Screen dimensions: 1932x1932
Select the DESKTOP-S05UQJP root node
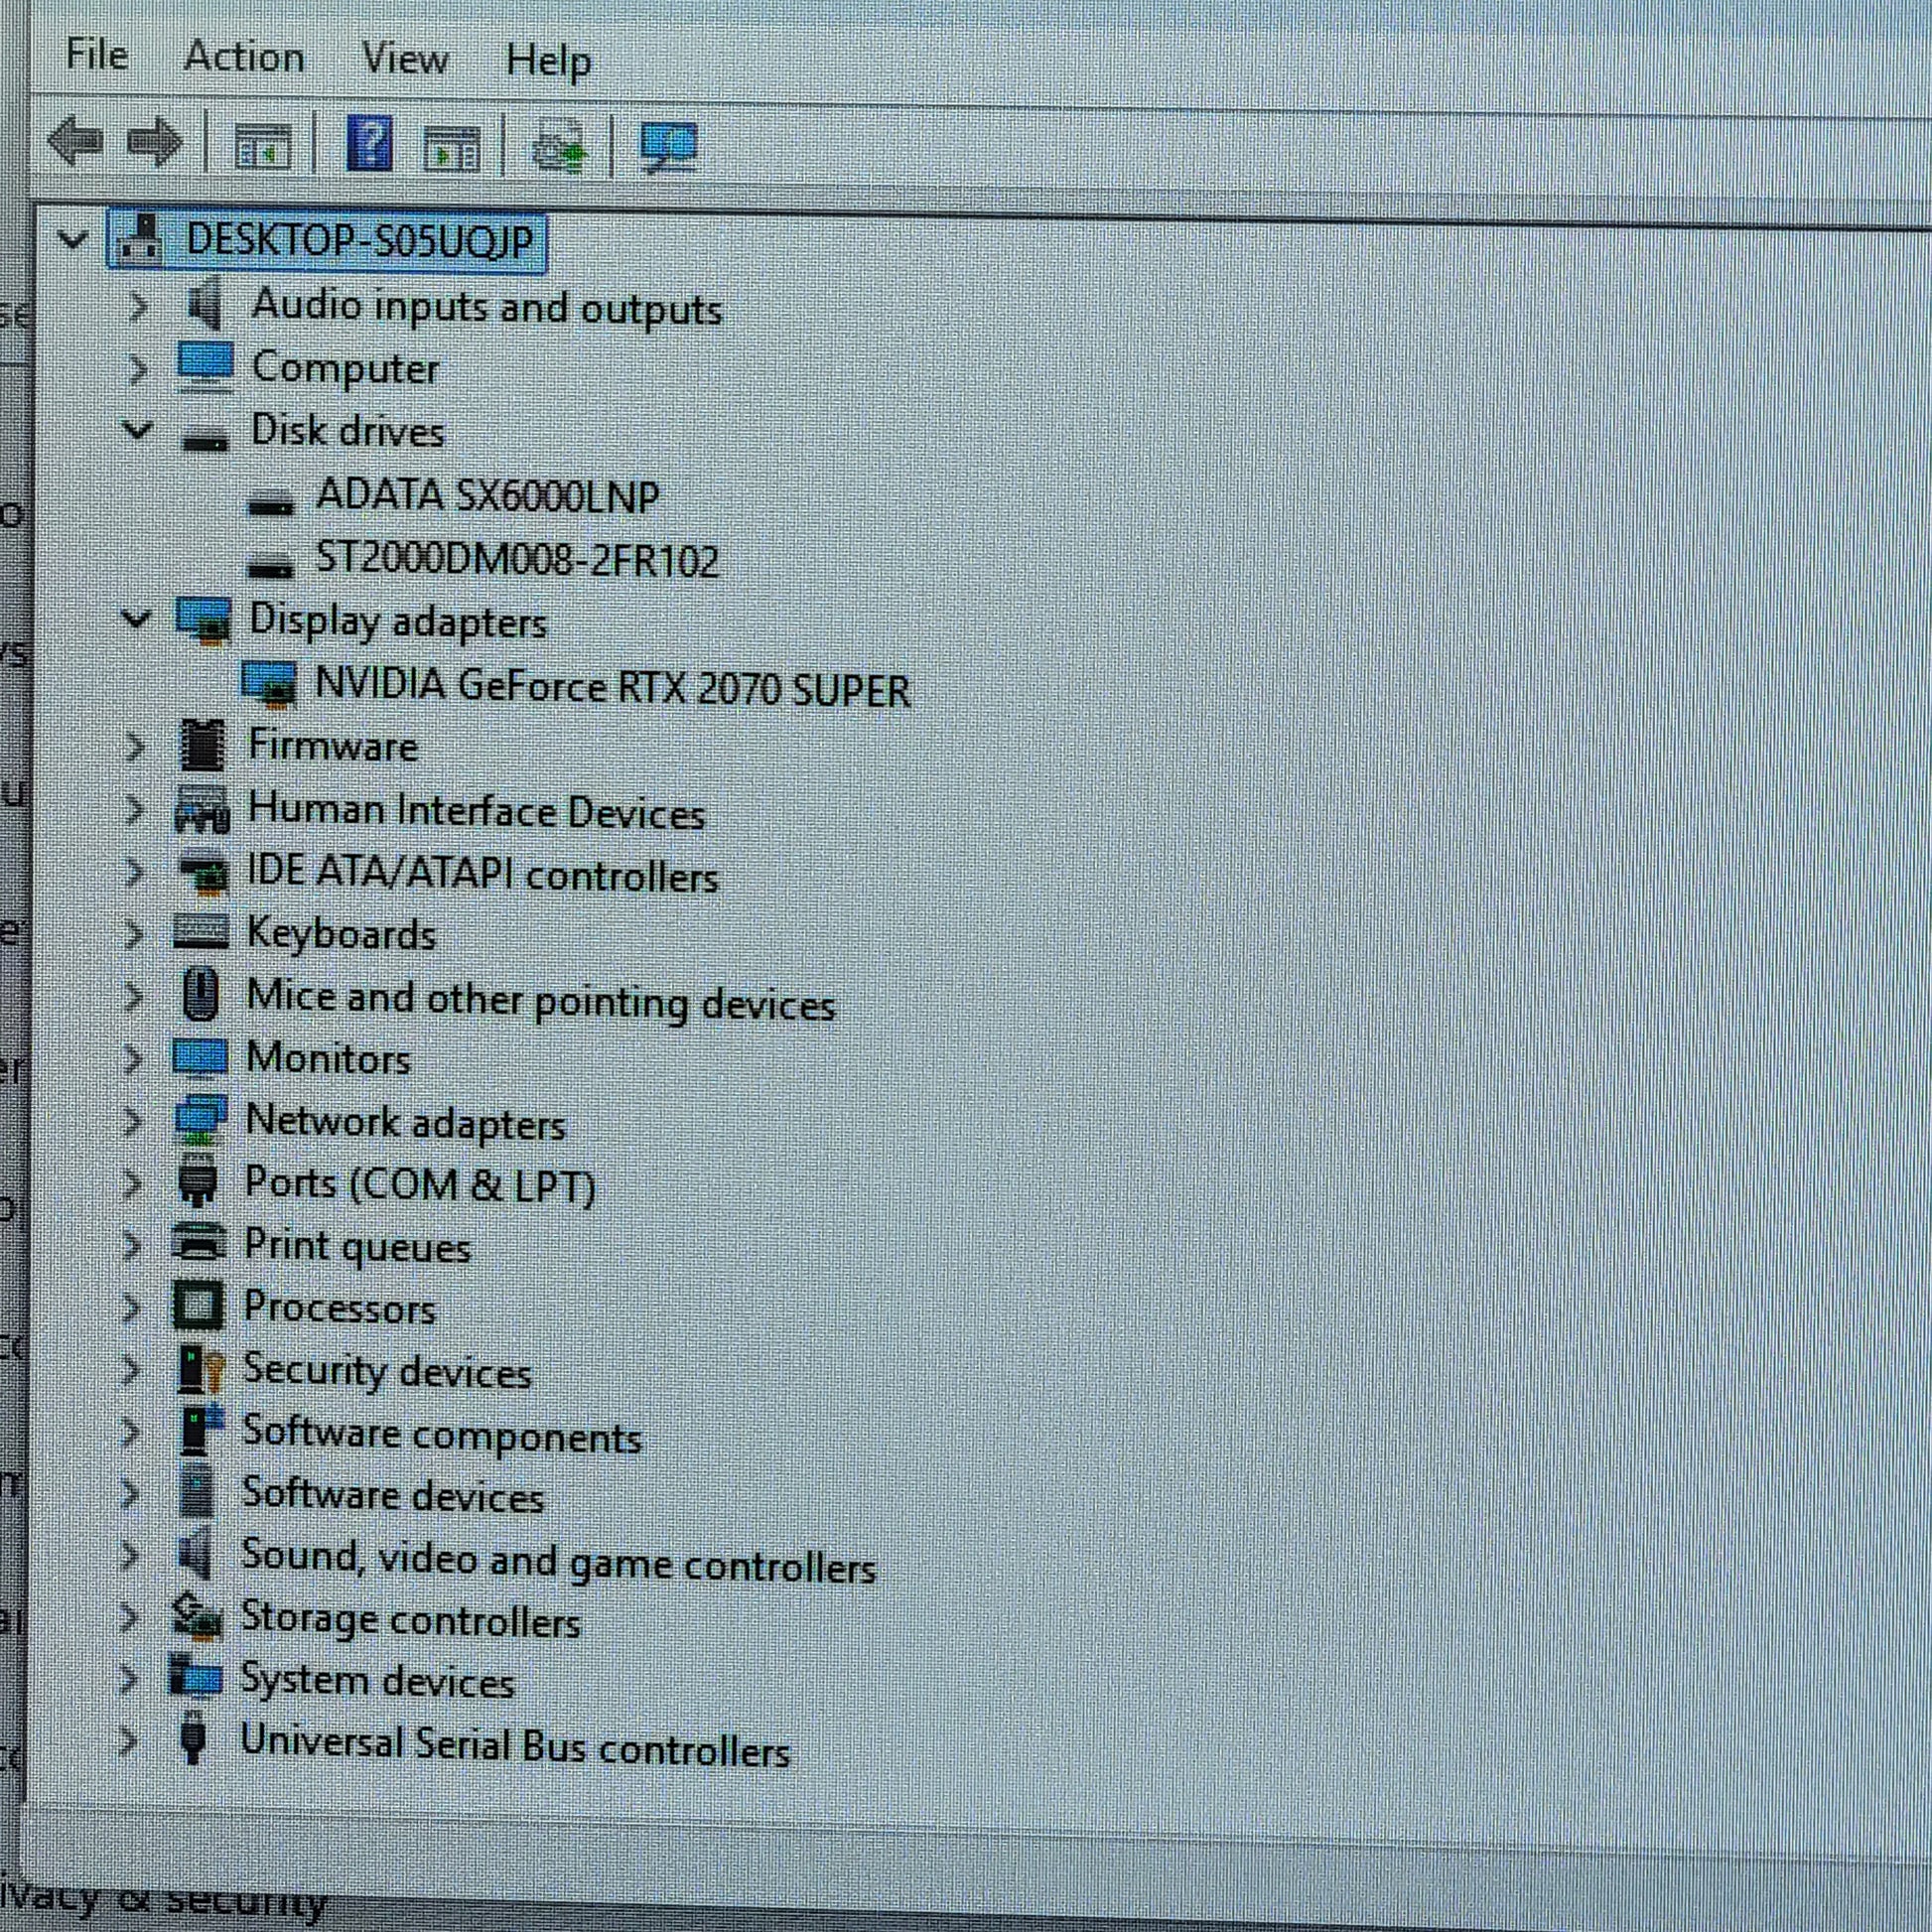(359, 241)
